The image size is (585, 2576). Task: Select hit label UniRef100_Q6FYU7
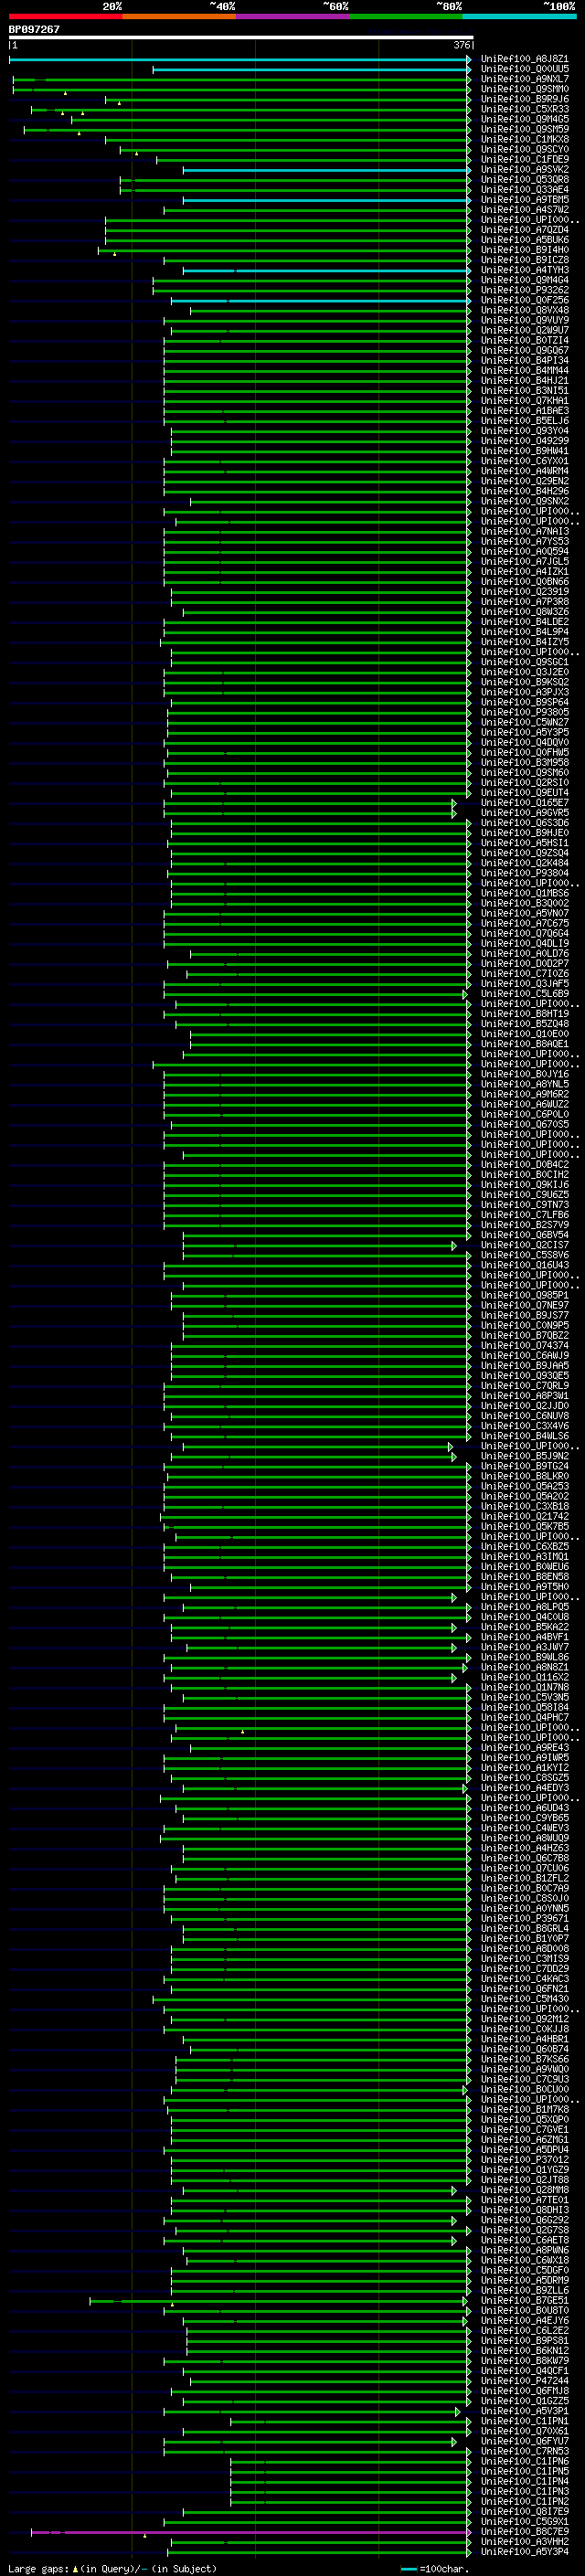click(x=525, y=2441)
